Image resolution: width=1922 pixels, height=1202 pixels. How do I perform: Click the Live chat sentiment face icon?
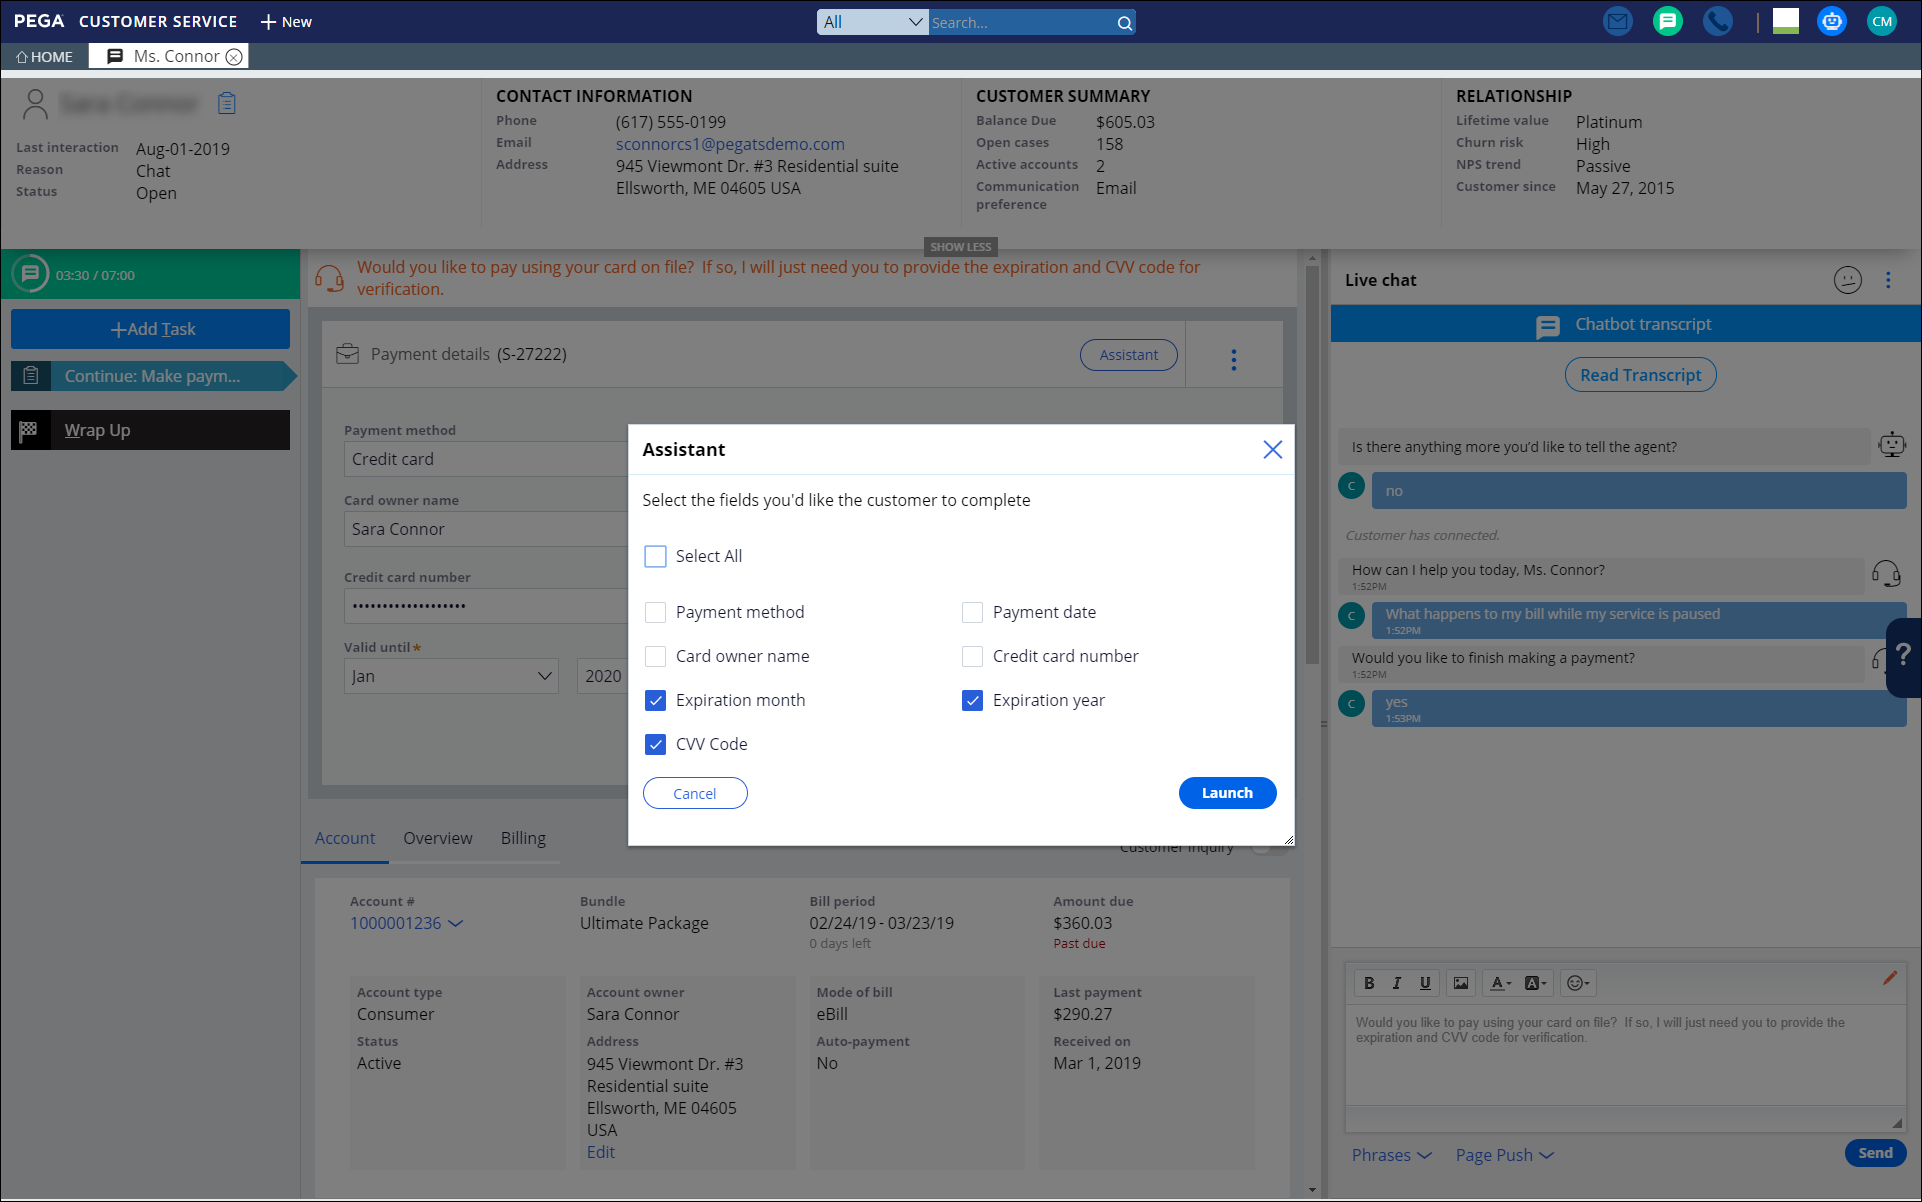coord(1847,280)
